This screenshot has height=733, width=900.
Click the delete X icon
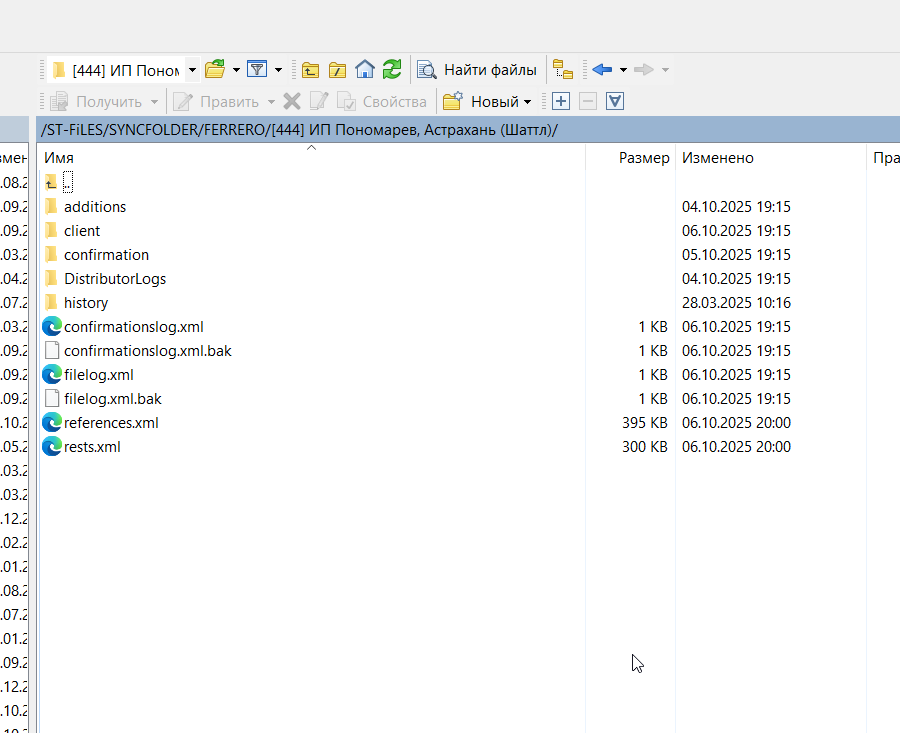point(292,102)
